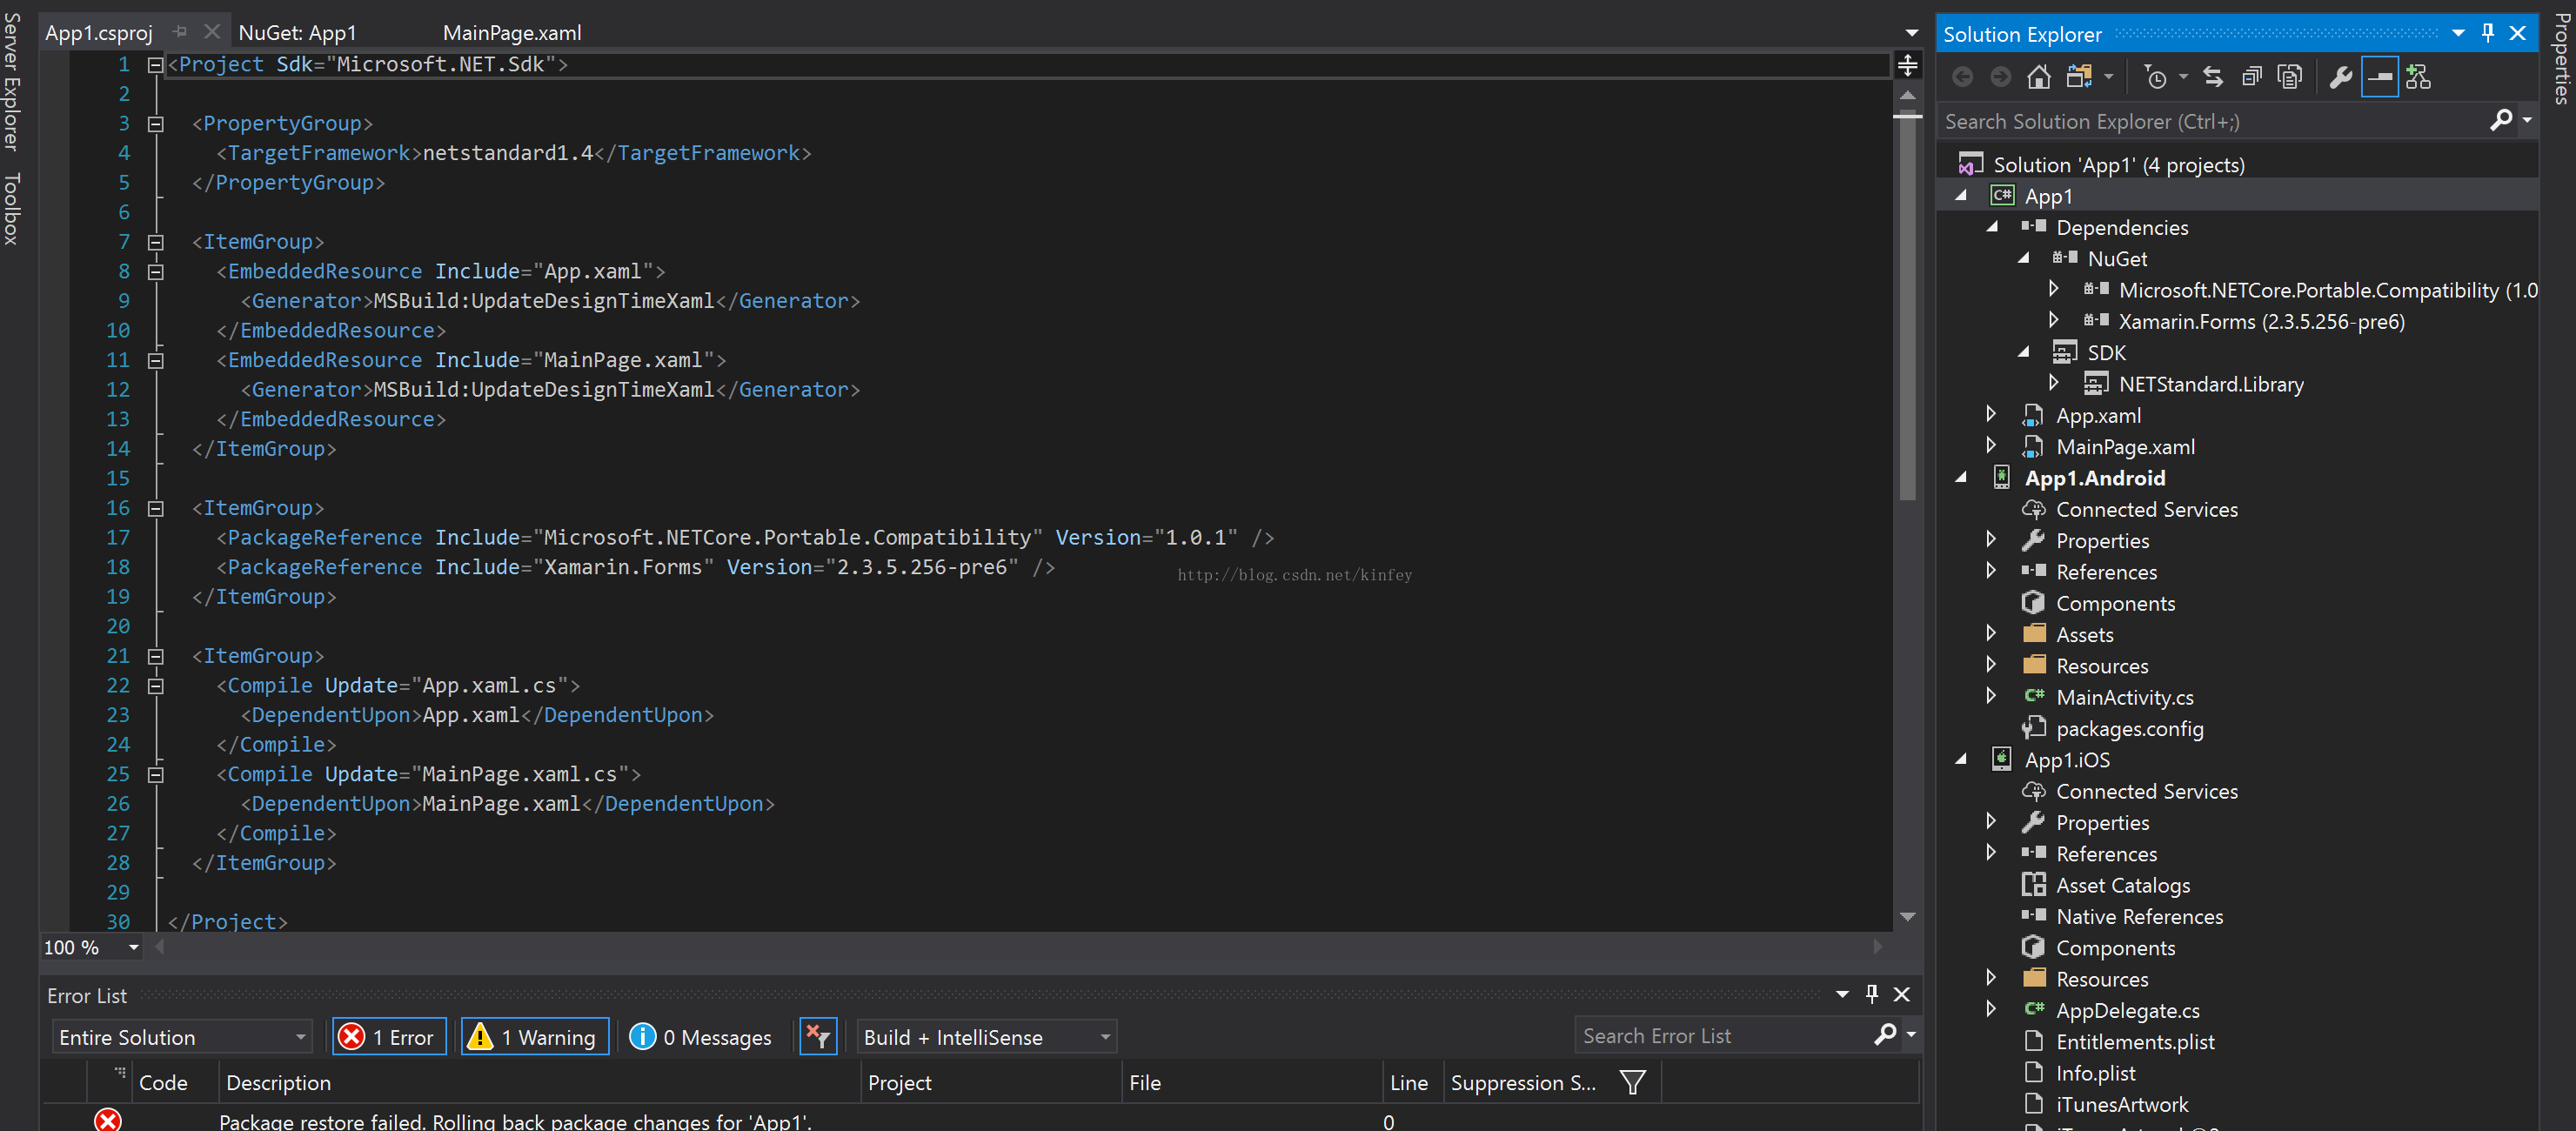The height and width of the screenshot is (1131, 2576).
Task: Toggle the clear build filter icon
Action: coord(818,1036)
